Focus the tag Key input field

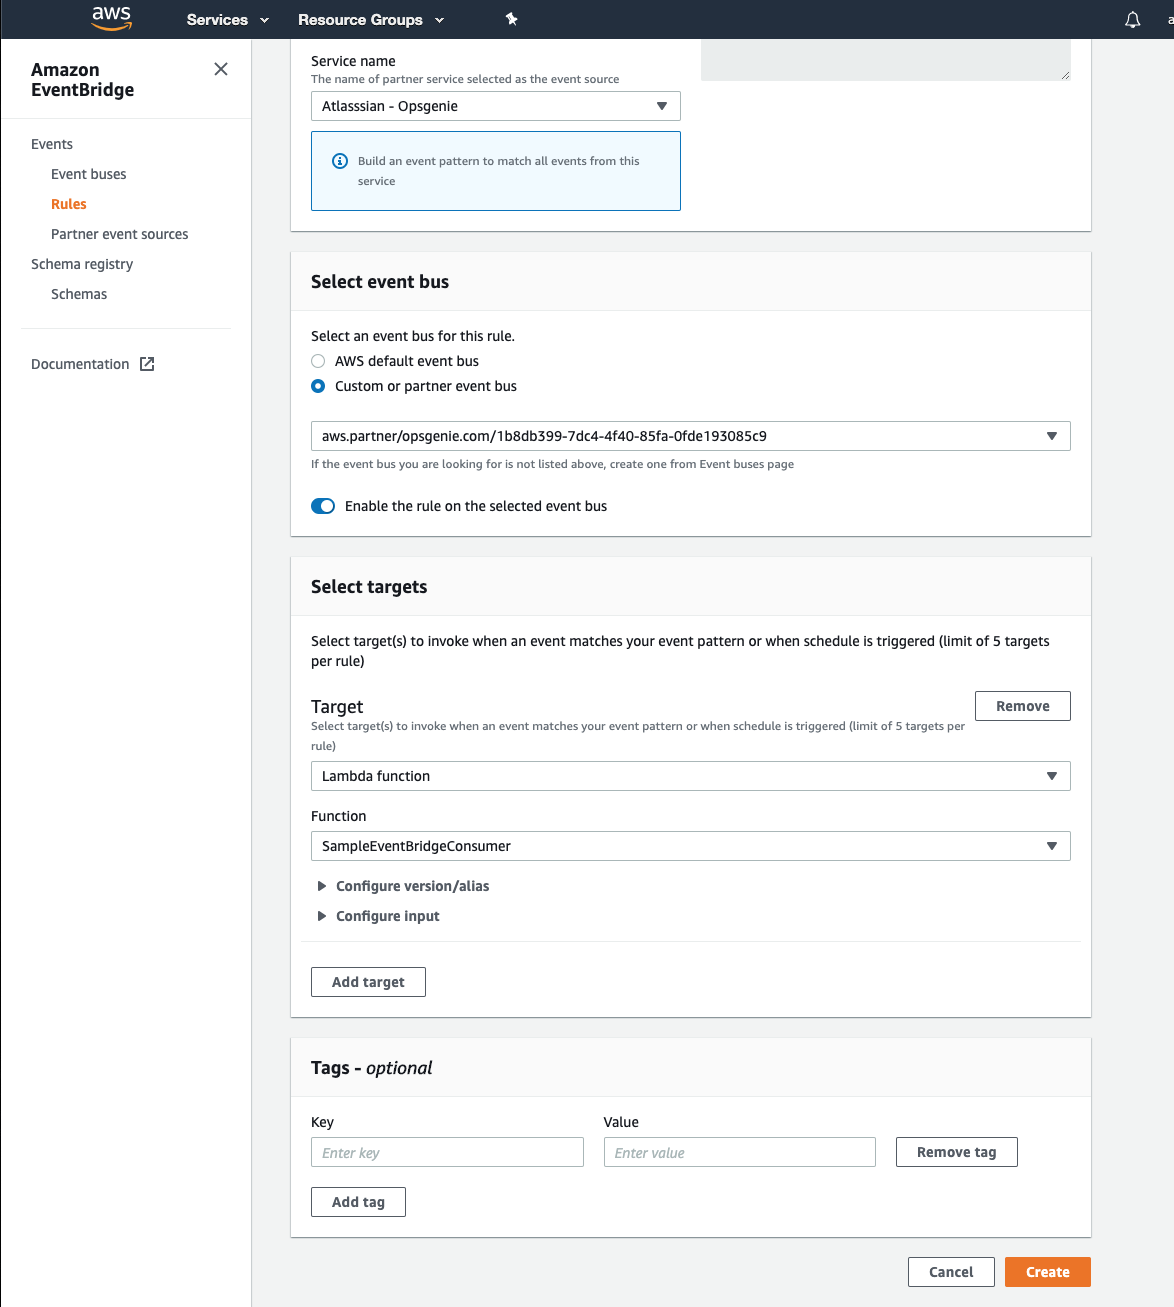pyautogui.click(x=447, y=1152)
